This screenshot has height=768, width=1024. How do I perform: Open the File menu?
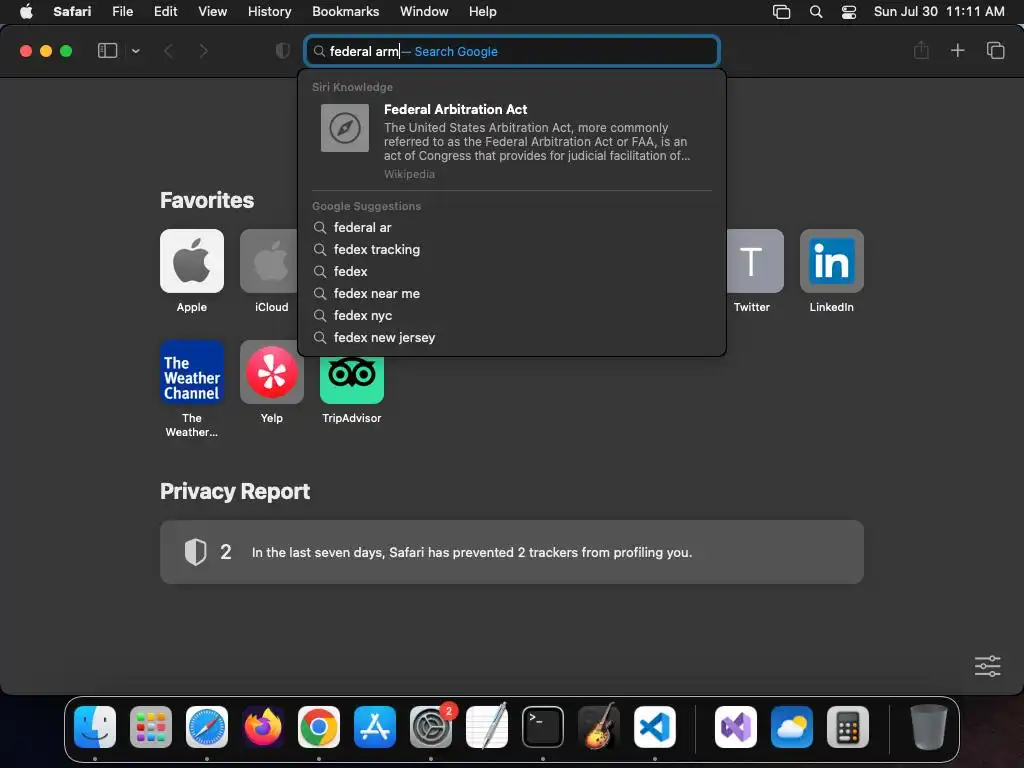123,12
